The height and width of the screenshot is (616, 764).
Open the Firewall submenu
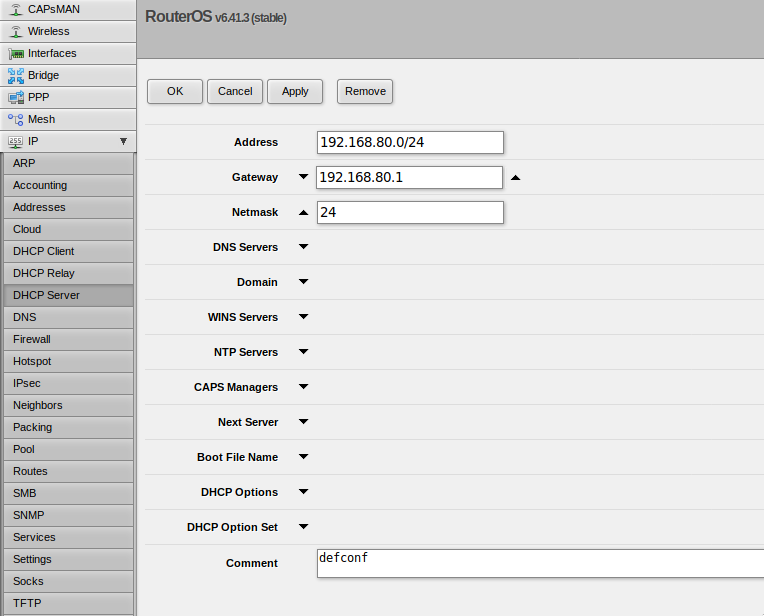coord(68,339)
